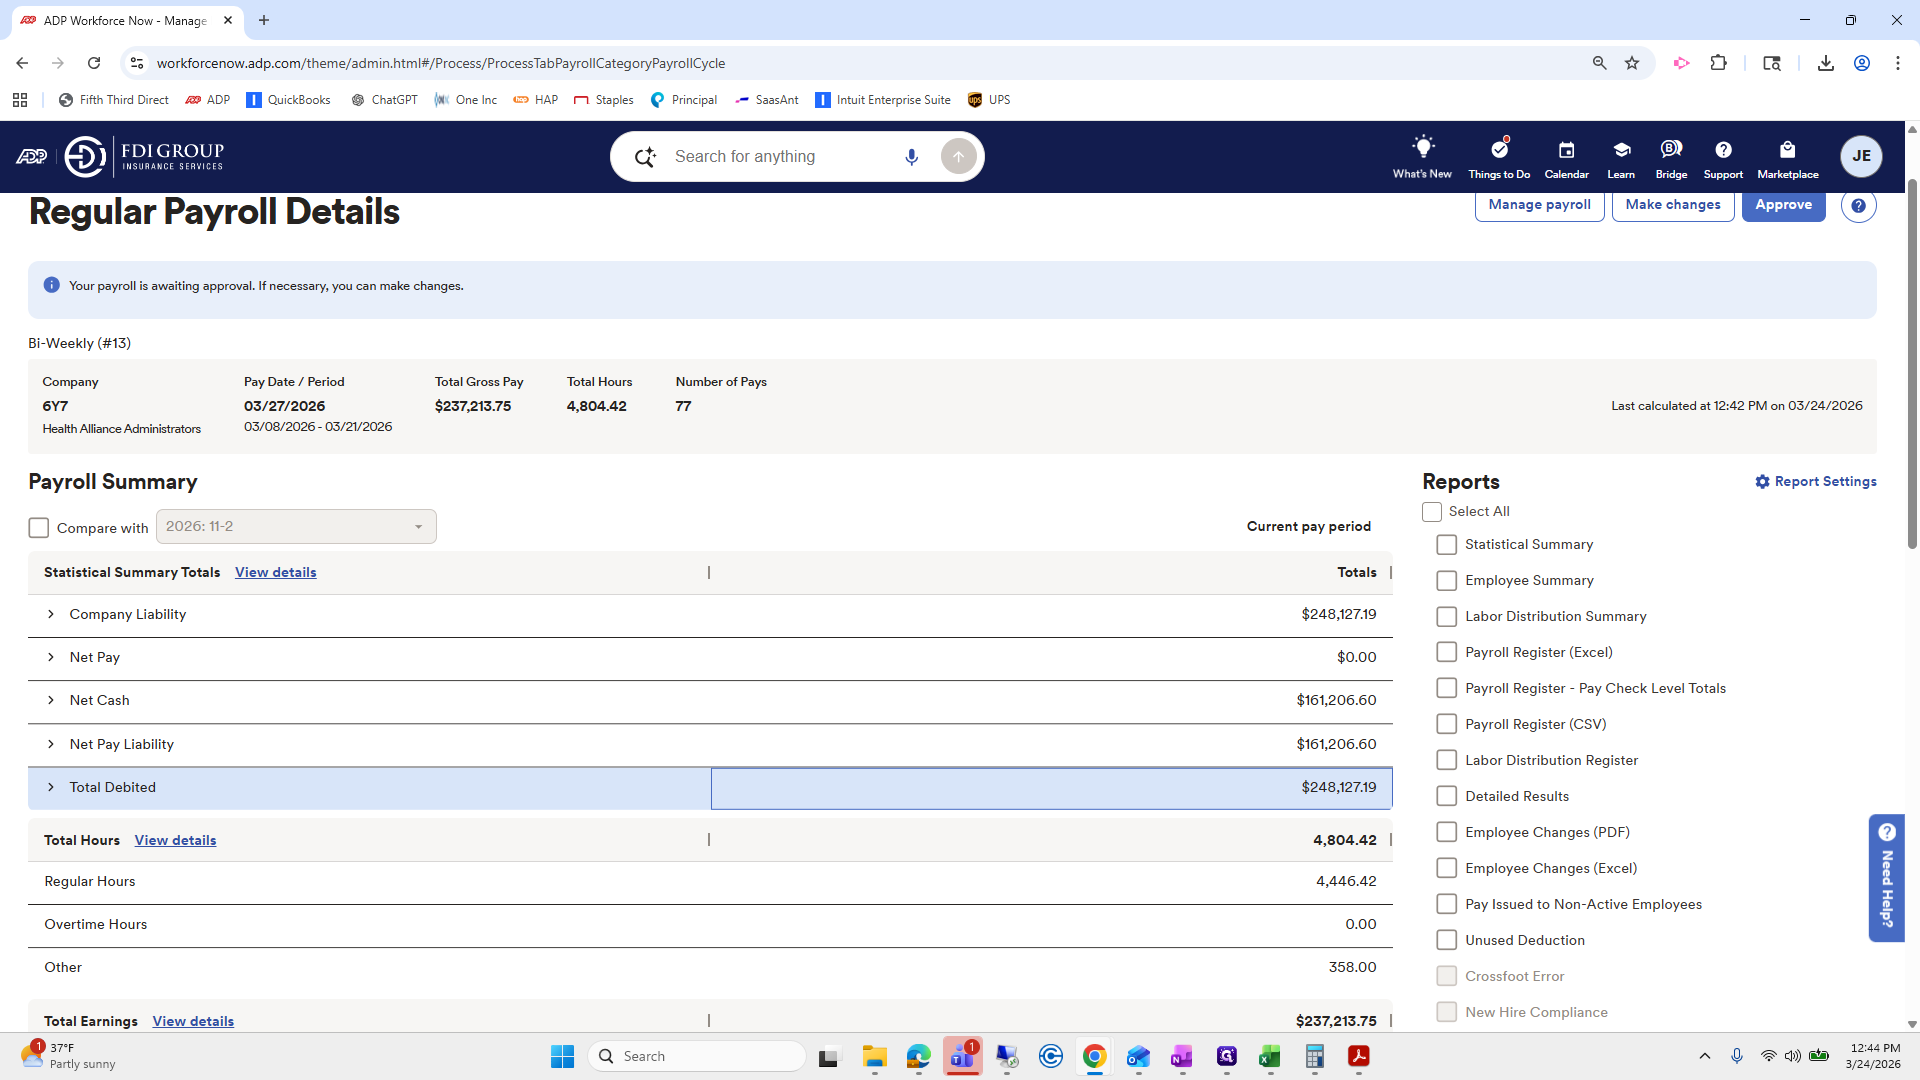
Task: Open the Support question mark icon
Action: pyautogui.click(x=1723, y=150)
